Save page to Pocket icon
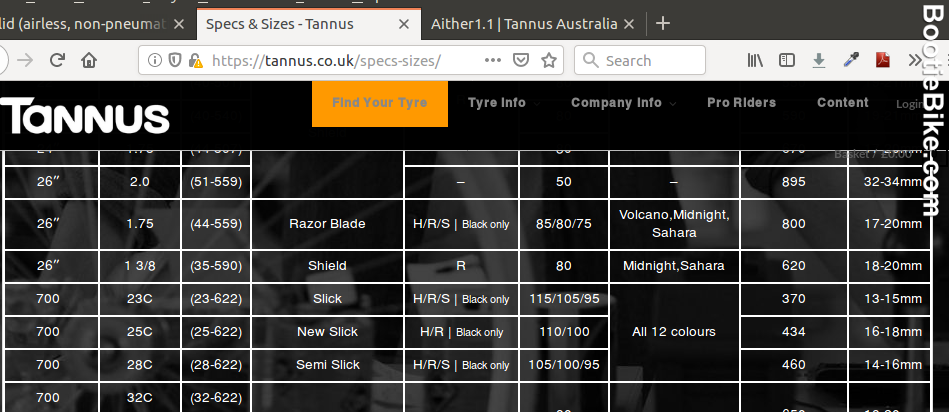Image resolution: width=949 pixels, height=412 pixels. tap(520, 60)
